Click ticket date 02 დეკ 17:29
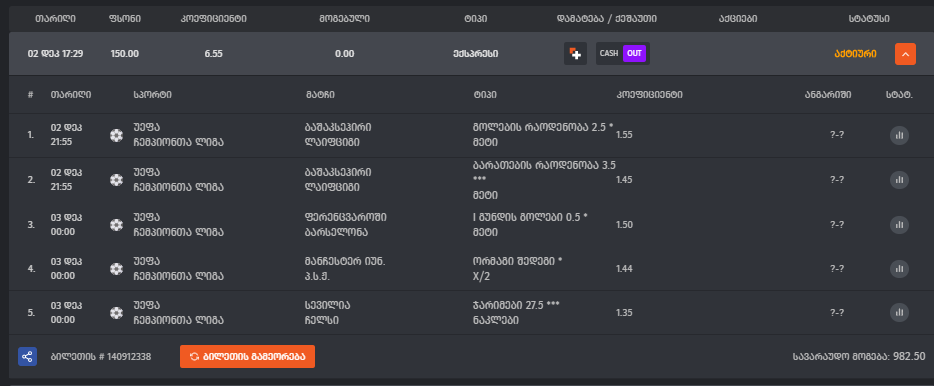Screen dimensions: 934x386 (55, 54)
